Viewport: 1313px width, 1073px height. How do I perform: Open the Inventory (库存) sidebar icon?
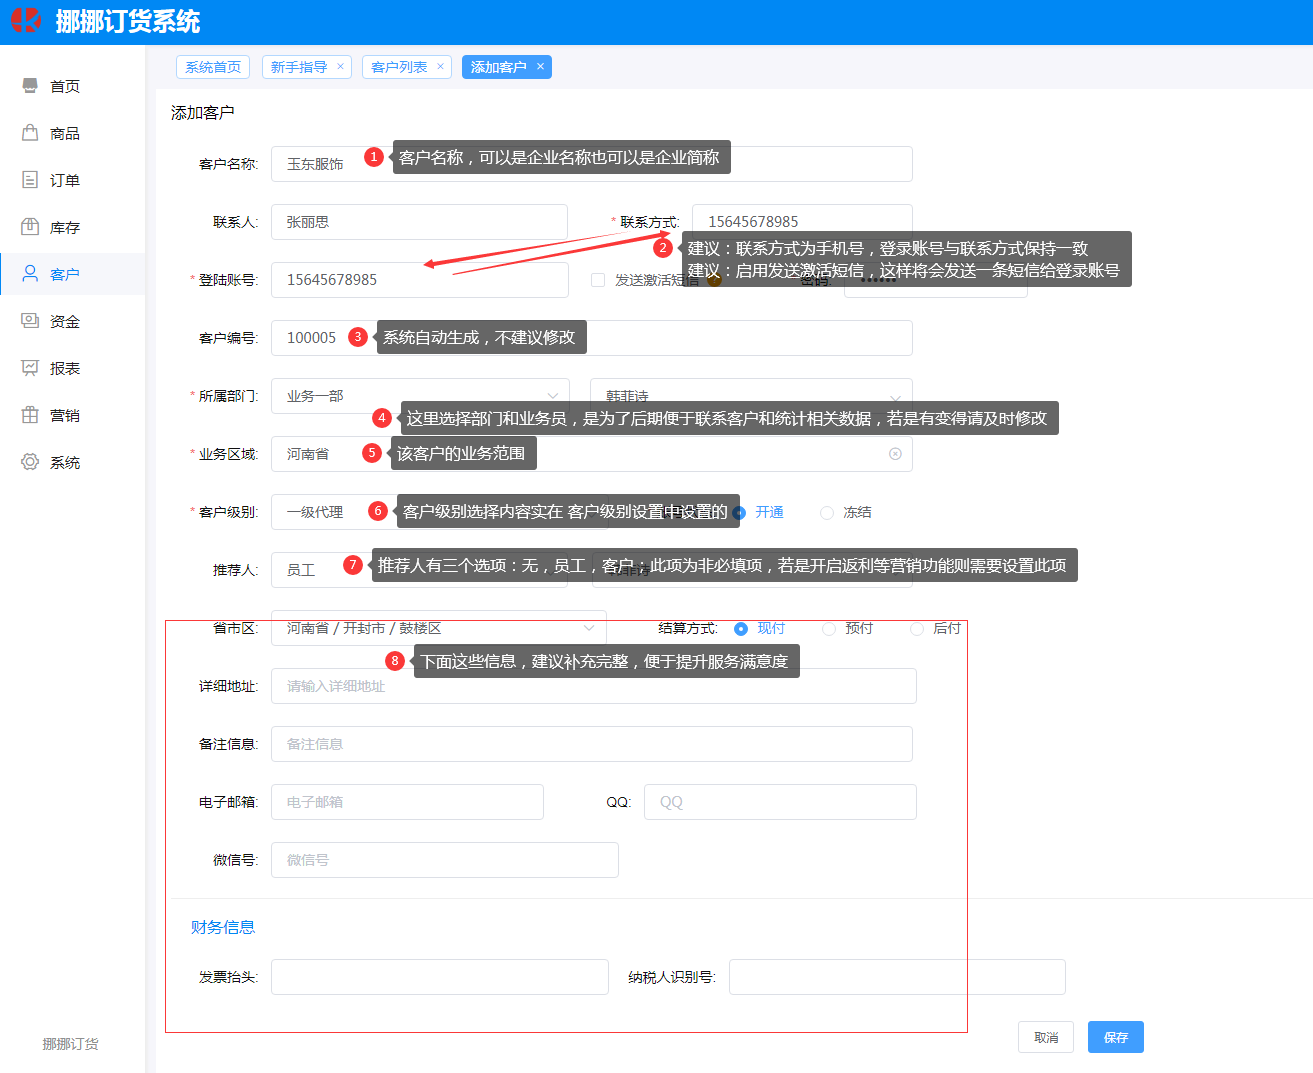pos(30,227)
